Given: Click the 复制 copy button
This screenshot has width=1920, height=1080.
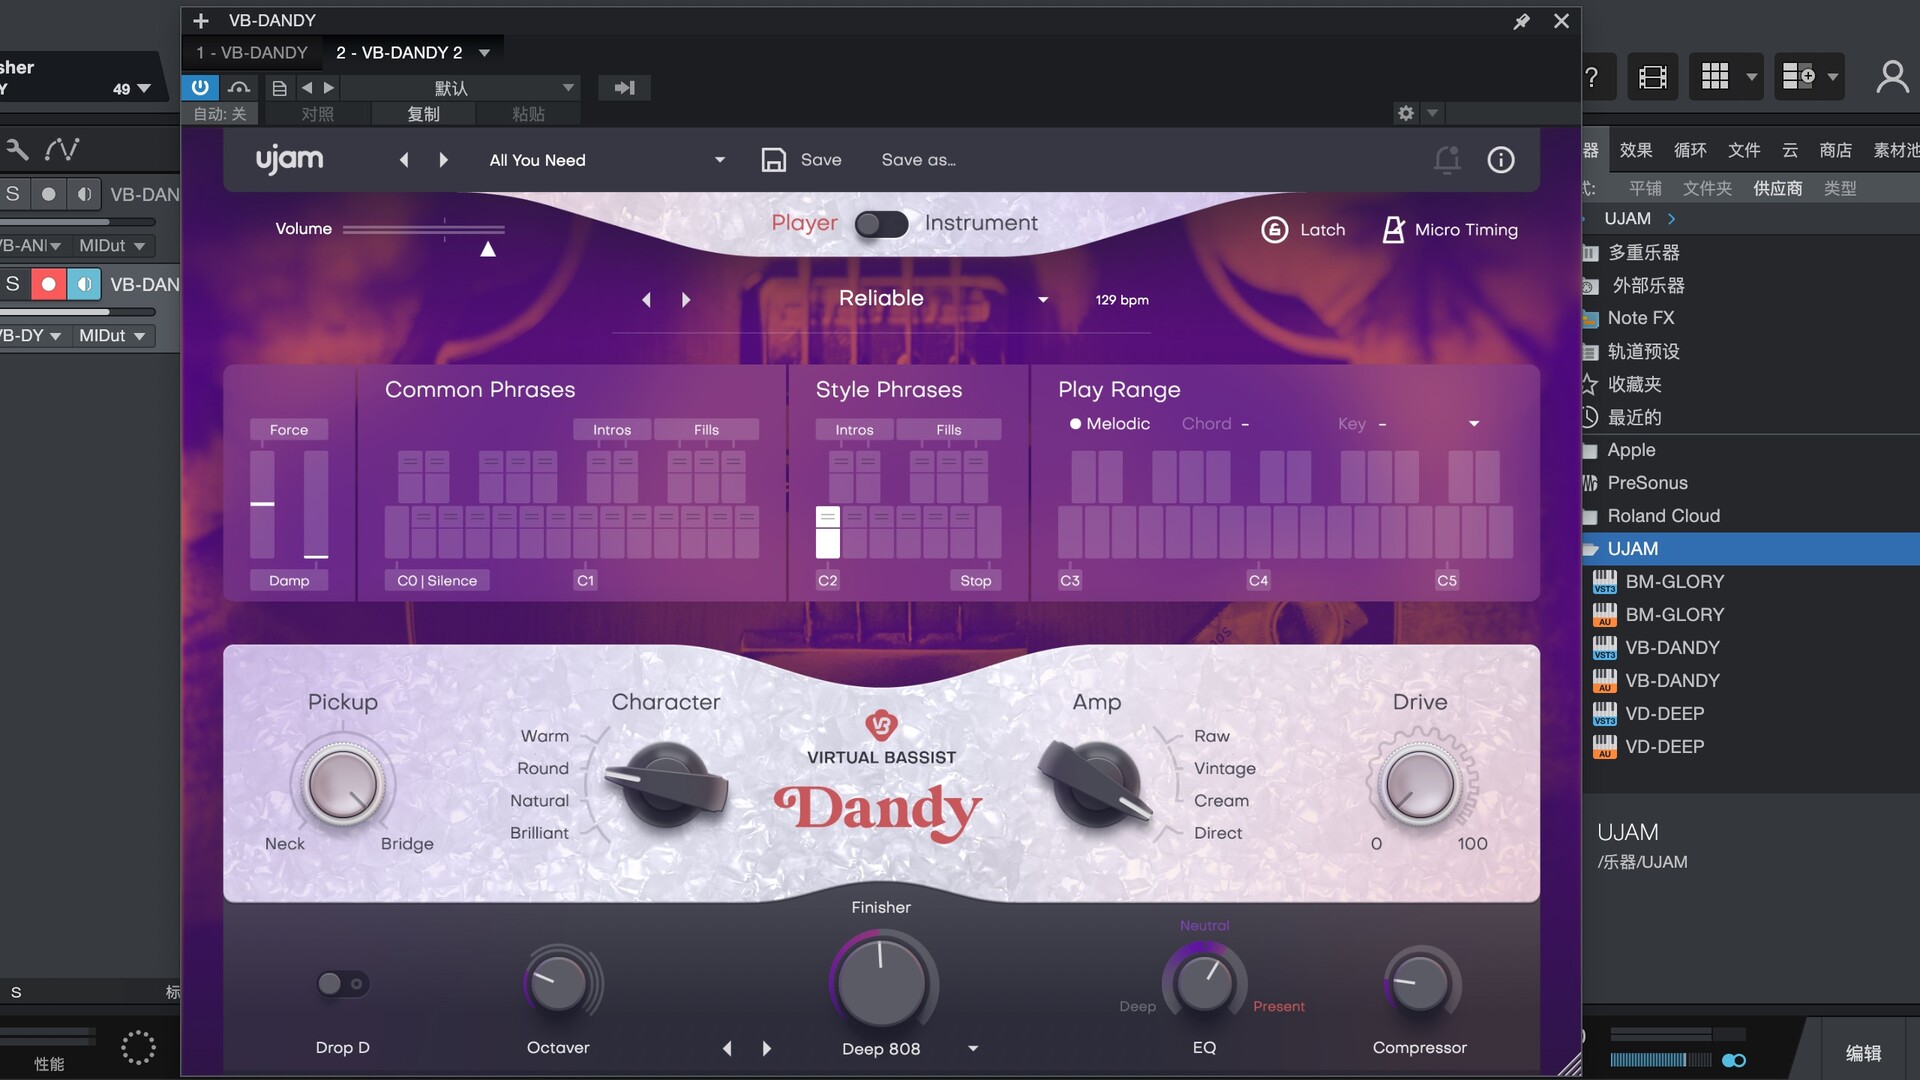Looking at the screenshot, I should (423, 114).
